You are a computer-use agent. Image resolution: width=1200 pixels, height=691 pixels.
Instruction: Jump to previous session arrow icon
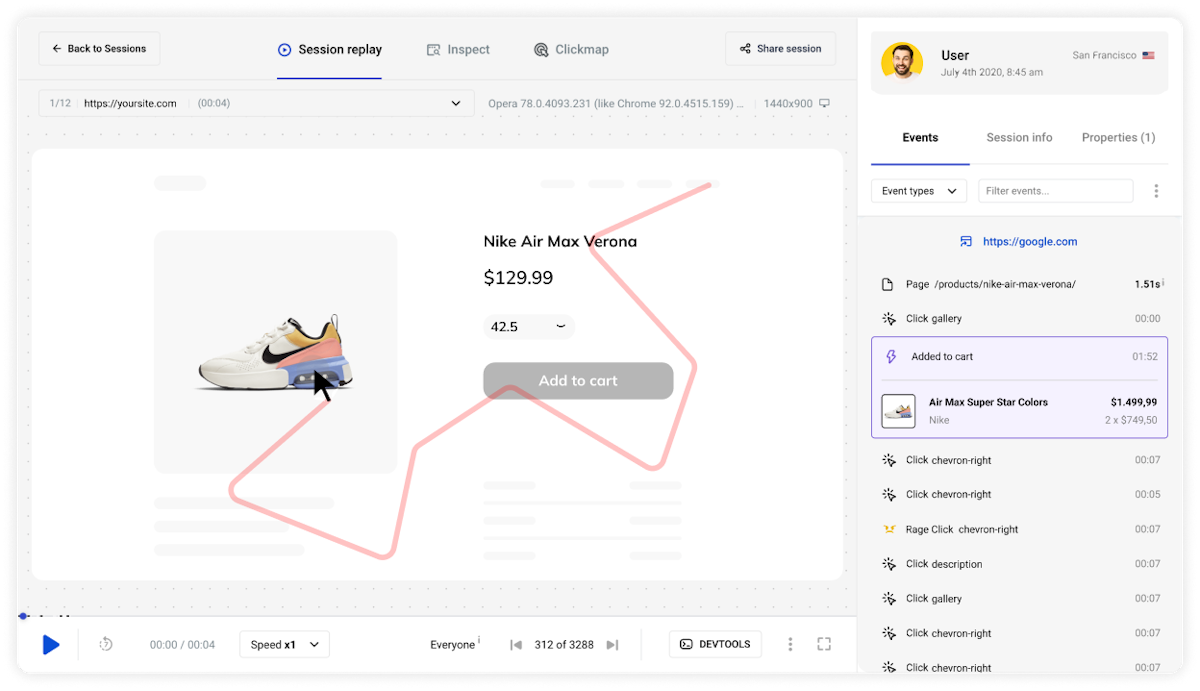(x=516, y=645)
